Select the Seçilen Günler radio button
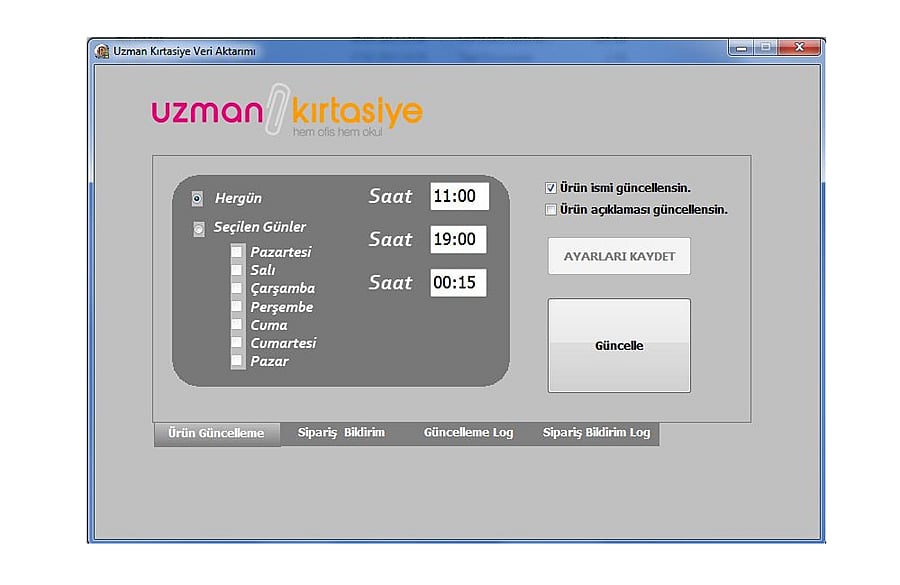The height and width of the screenshot is (585, 900). tap(198, 229)
